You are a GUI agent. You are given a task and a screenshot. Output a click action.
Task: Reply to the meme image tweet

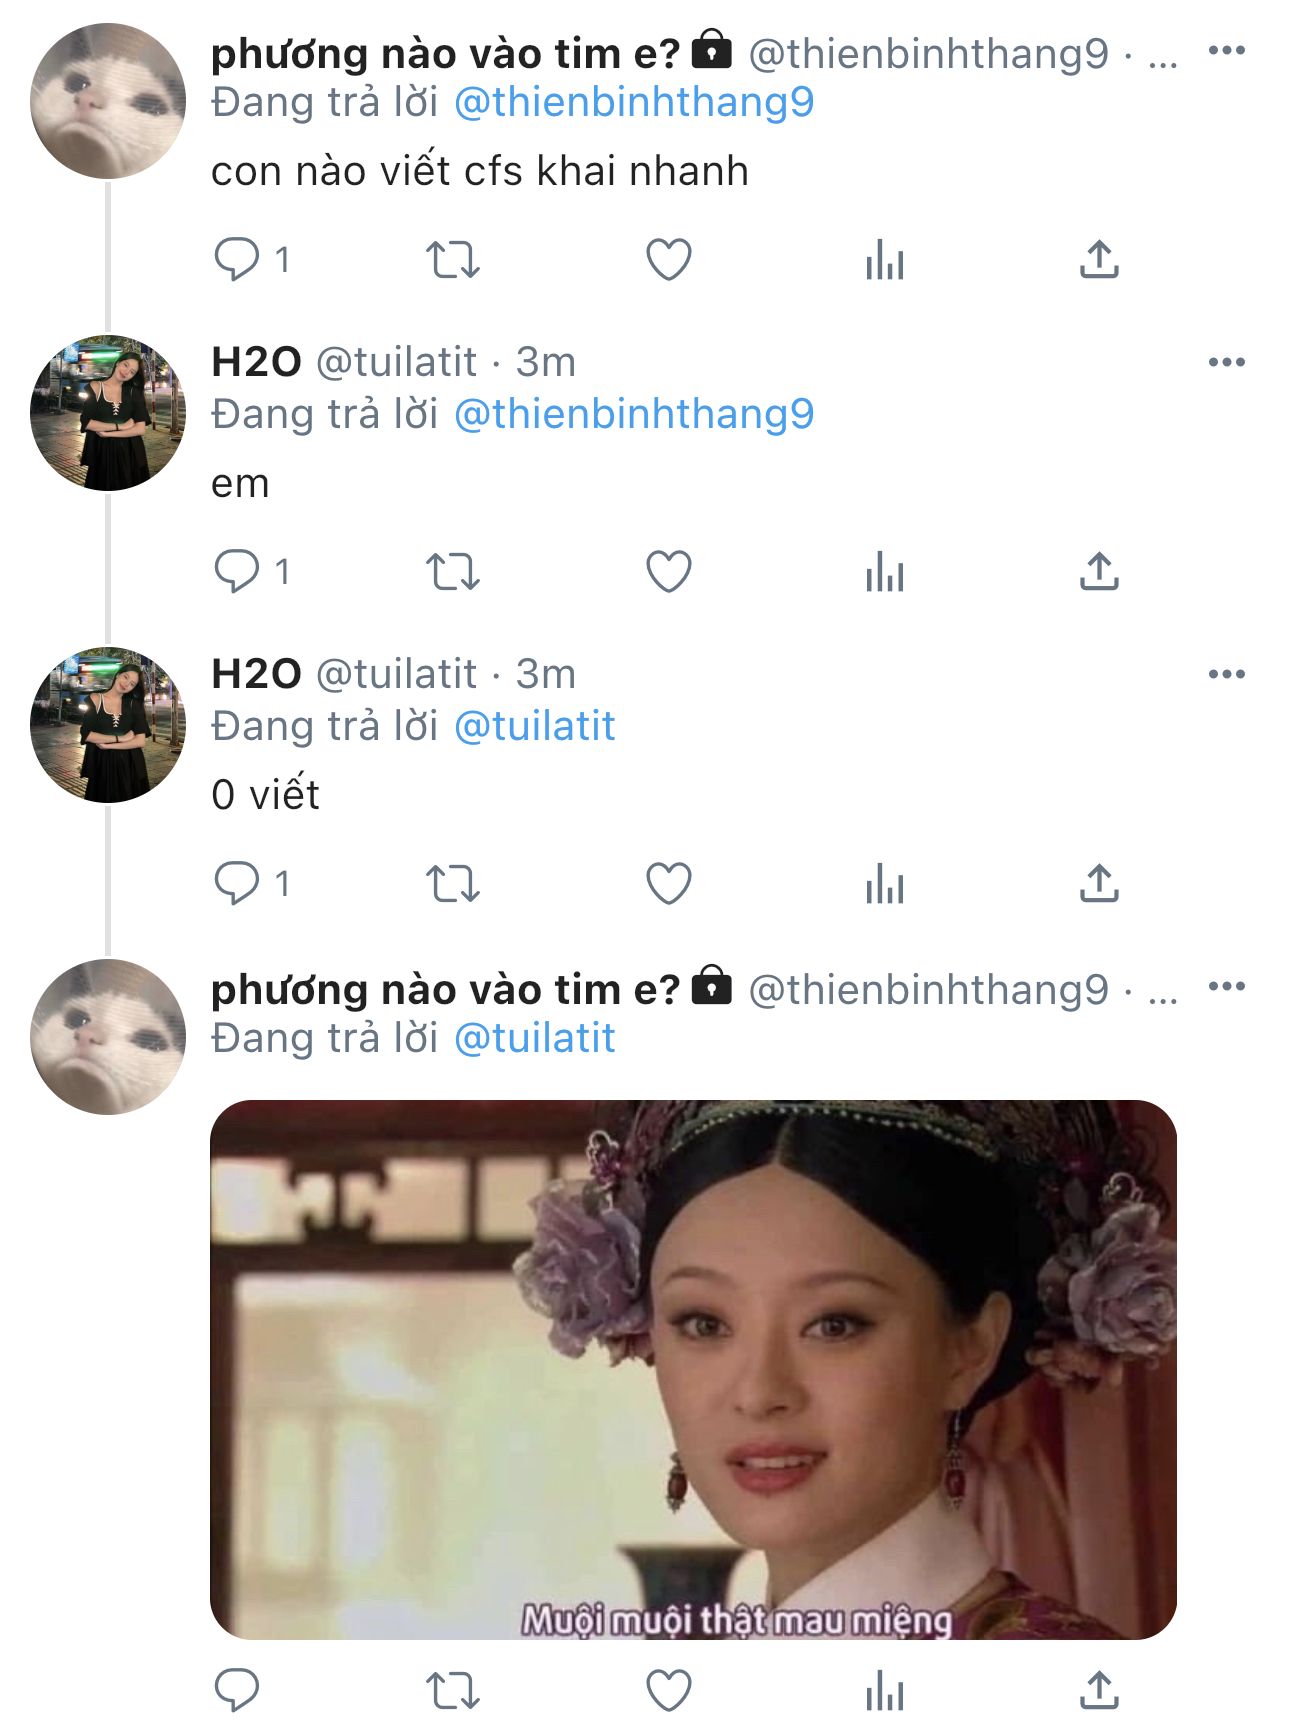pos(237,1691)
